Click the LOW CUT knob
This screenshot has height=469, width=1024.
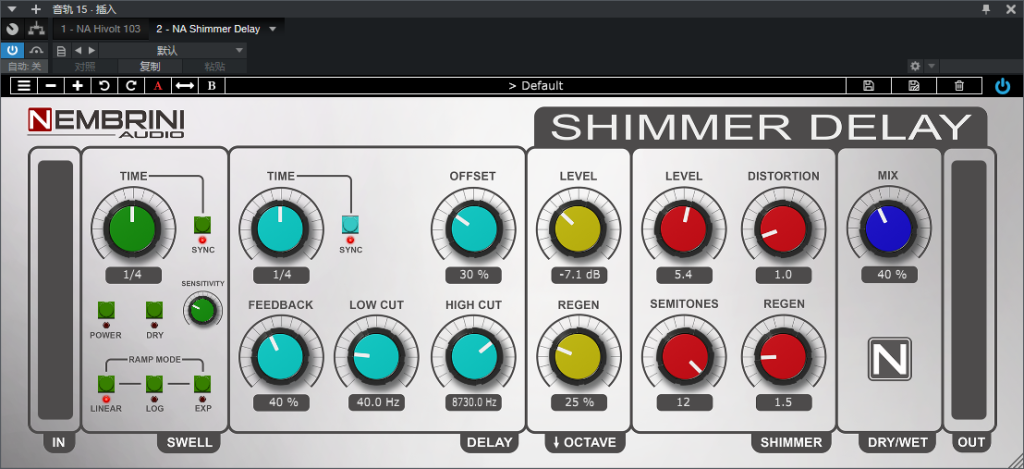tap(376, 358)
